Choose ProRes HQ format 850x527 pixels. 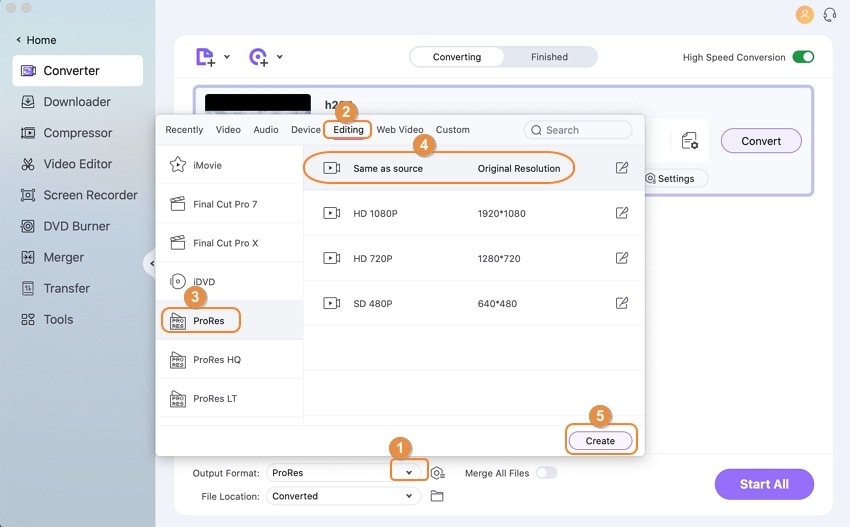point(229,359)
